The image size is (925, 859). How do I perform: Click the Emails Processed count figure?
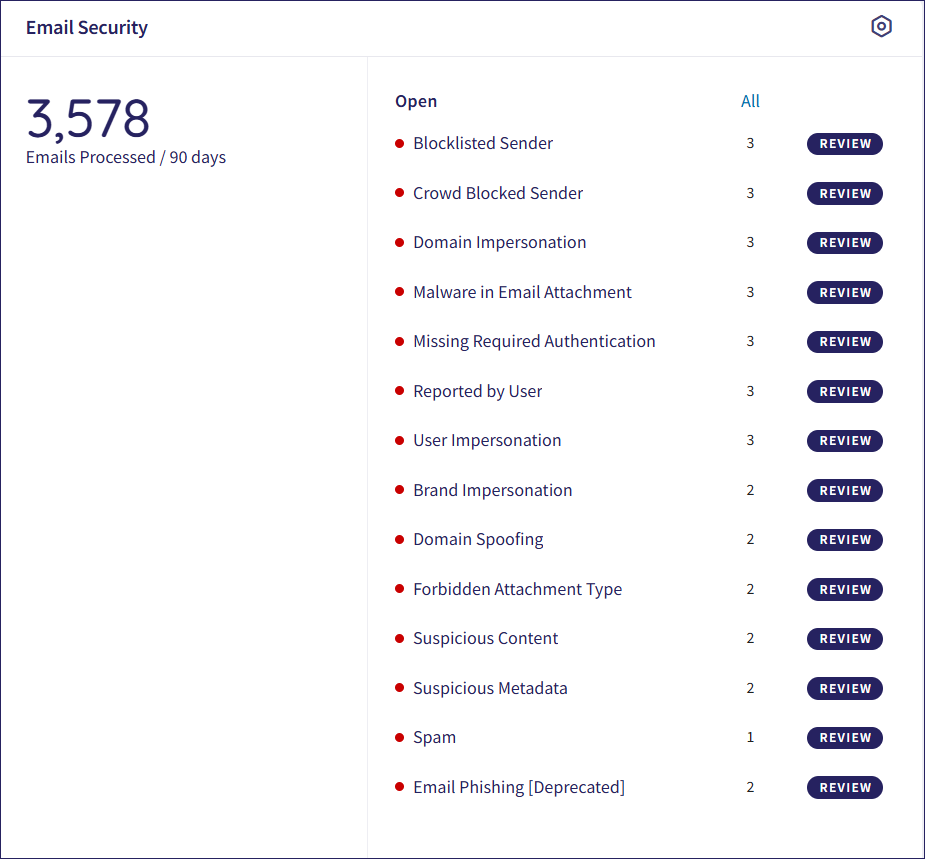[88, 118]
